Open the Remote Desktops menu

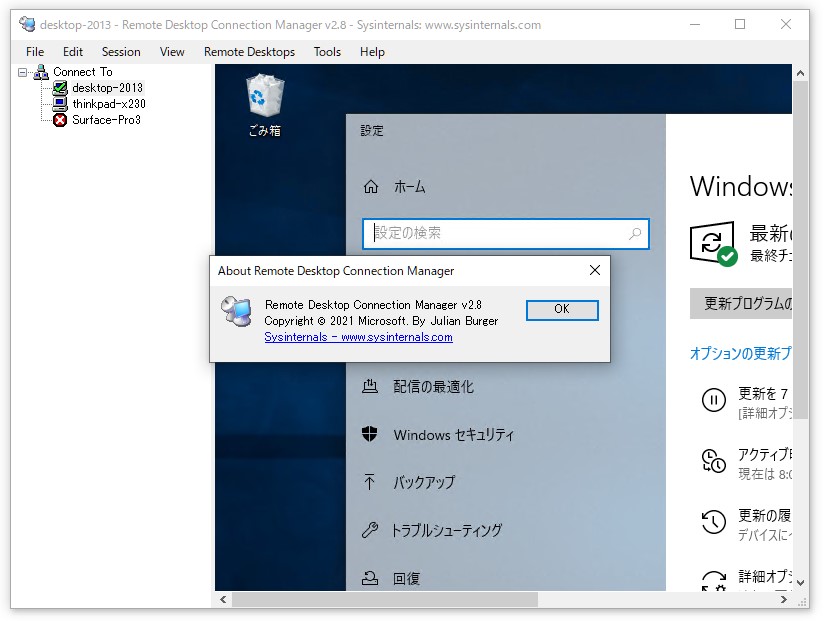[249, 52]
